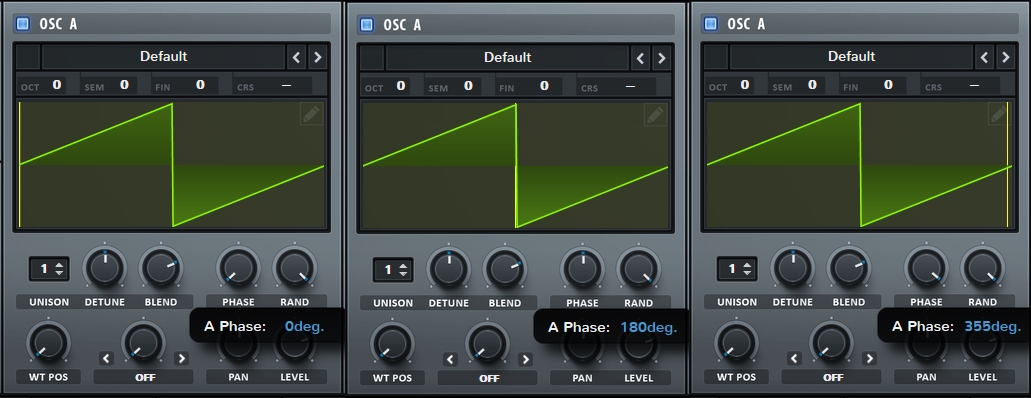Click the BLEND knob in the 355deg panel
Viewport: 1031px width, 398px height.
pyautogui.click(x=849, y=268)
